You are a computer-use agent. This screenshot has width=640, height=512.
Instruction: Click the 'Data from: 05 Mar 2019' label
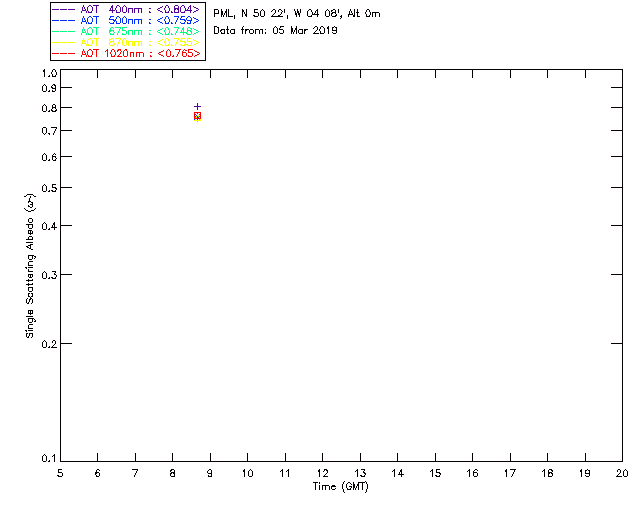276,31
